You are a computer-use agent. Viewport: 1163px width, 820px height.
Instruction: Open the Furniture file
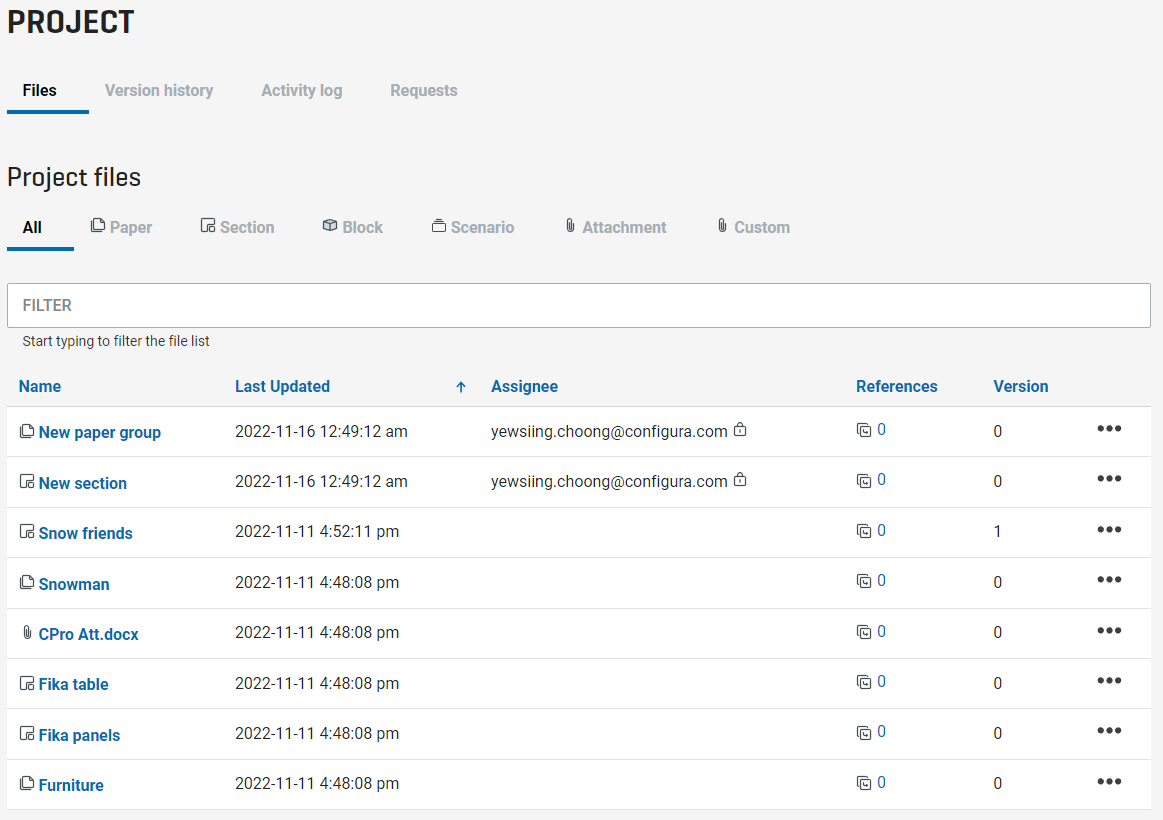(71, 785)
